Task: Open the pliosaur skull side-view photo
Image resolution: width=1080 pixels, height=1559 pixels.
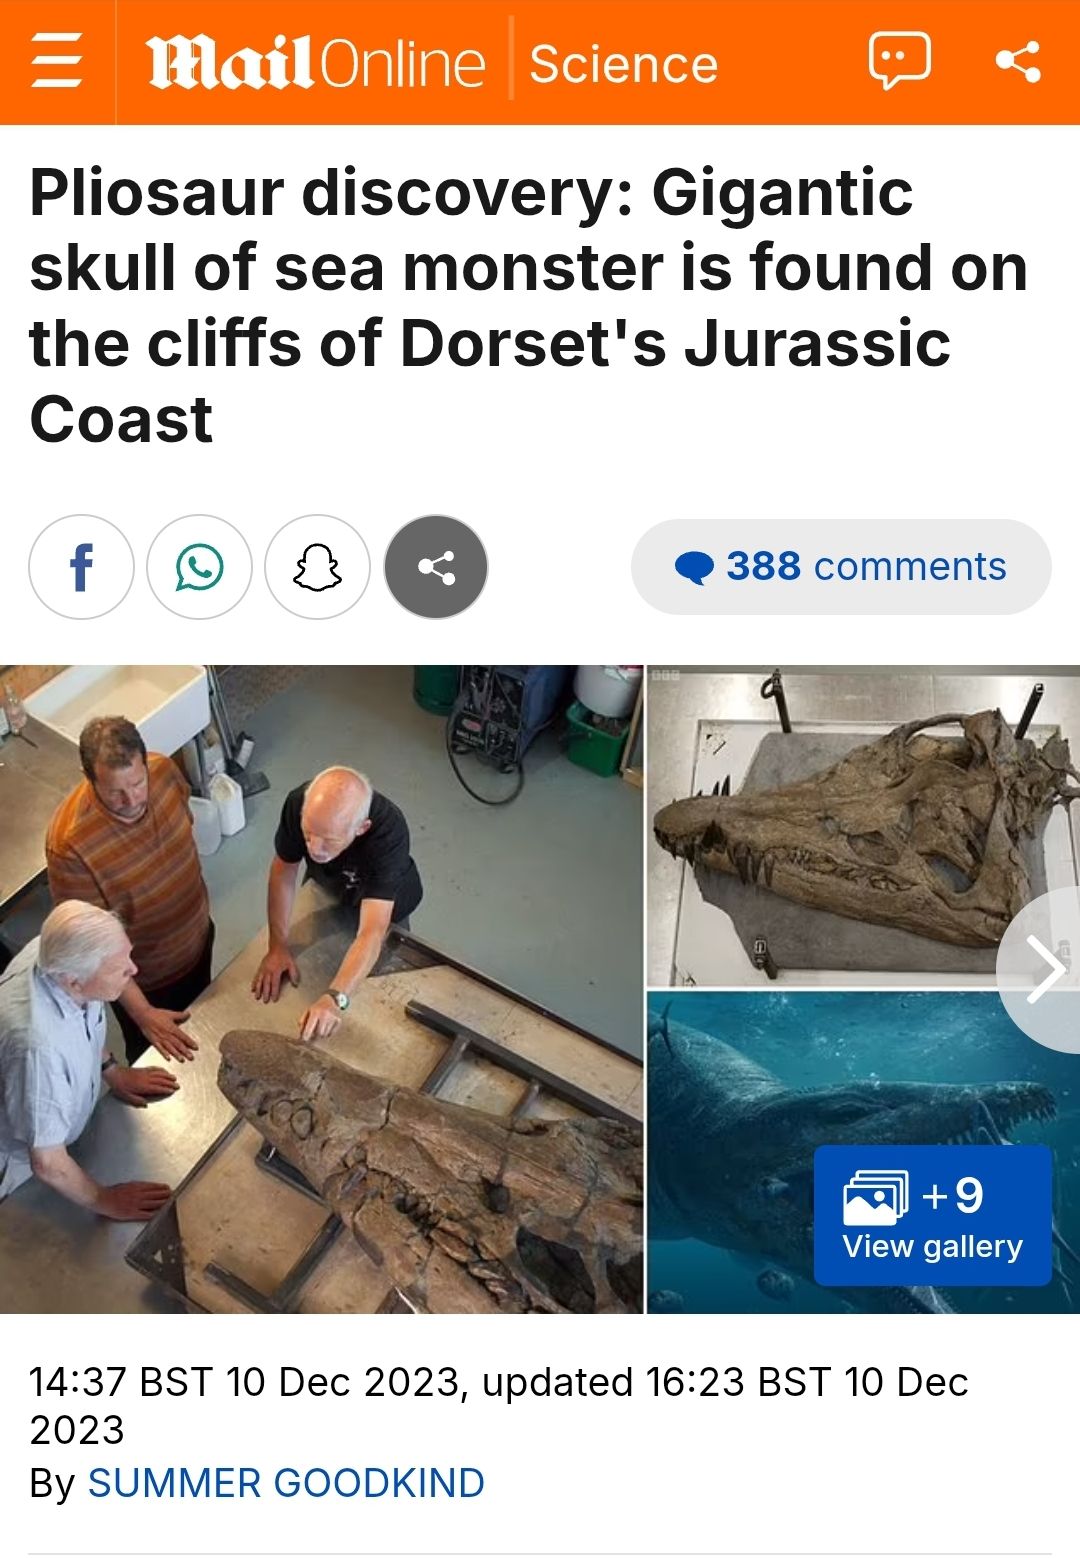Action: click(863, 826)
